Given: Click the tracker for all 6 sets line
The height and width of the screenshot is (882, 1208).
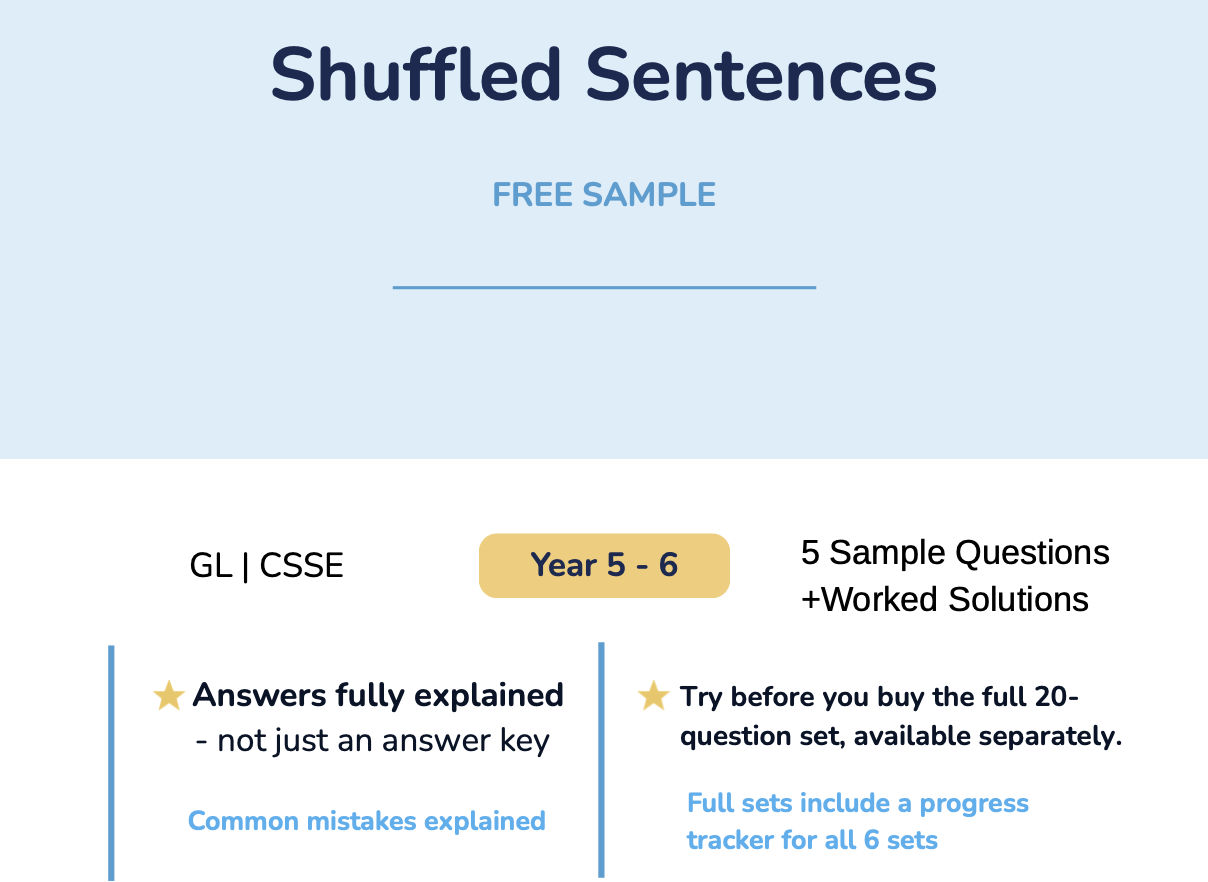Looking at the screenshot, I should pos(812,839).
